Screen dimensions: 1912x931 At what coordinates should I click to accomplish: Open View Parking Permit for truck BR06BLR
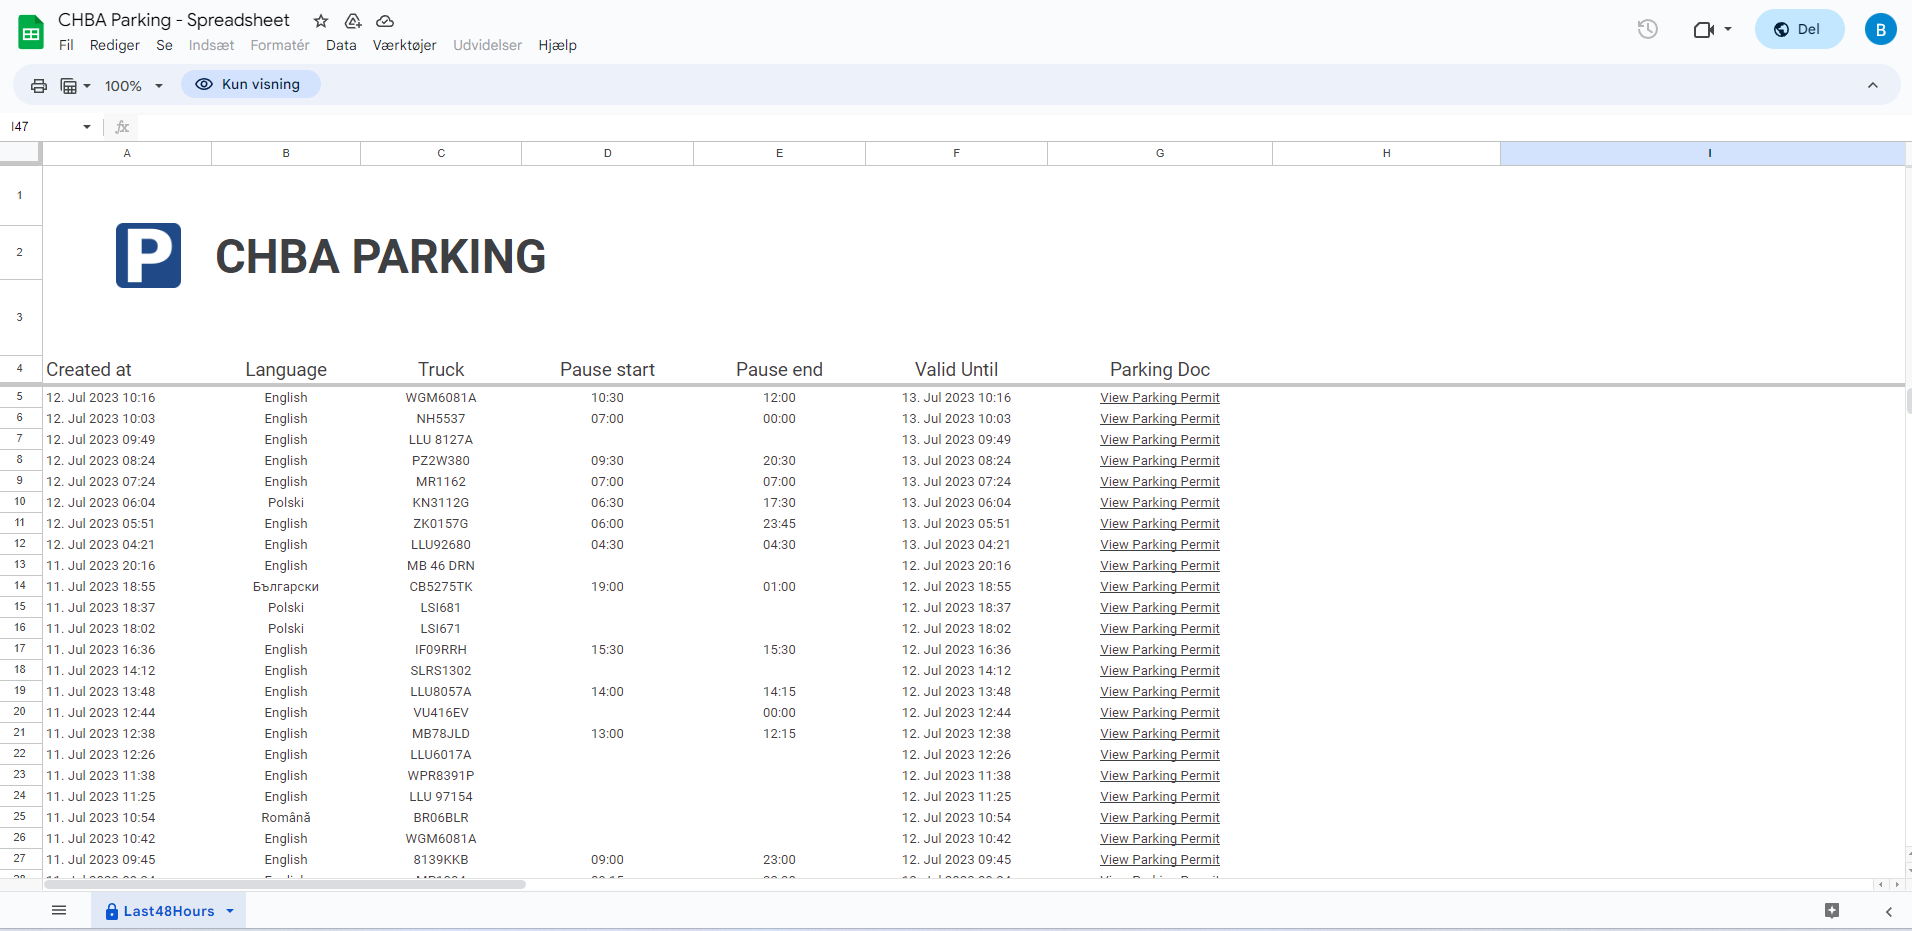click(1160, 818)
